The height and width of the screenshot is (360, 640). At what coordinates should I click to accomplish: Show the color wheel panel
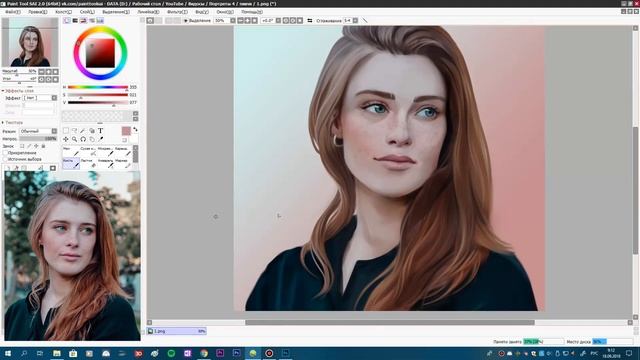pyautogui.click(x=67, y=20)
